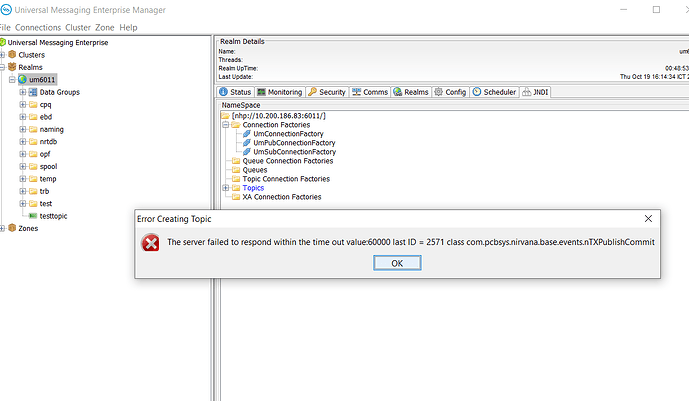Expand the nrtdb folder node

click(x=22, y=141)
